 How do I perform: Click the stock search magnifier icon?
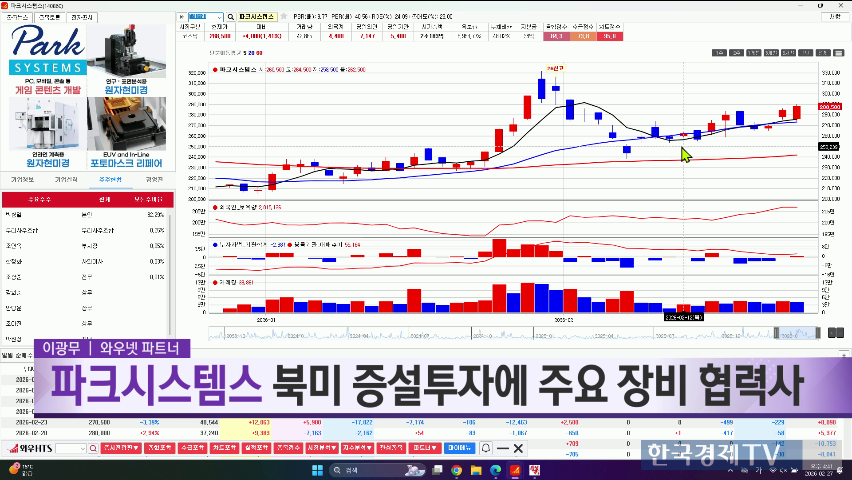(230, 18)
